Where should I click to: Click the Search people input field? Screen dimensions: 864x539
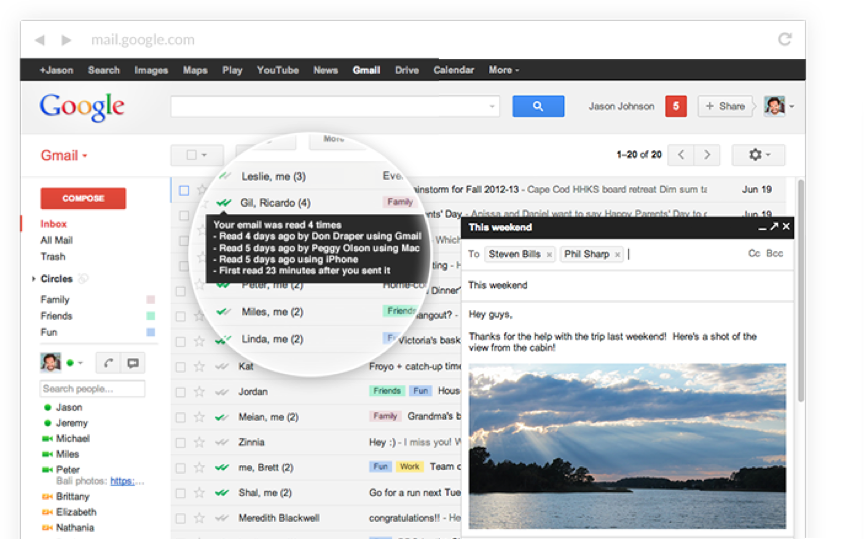point(92,388)
